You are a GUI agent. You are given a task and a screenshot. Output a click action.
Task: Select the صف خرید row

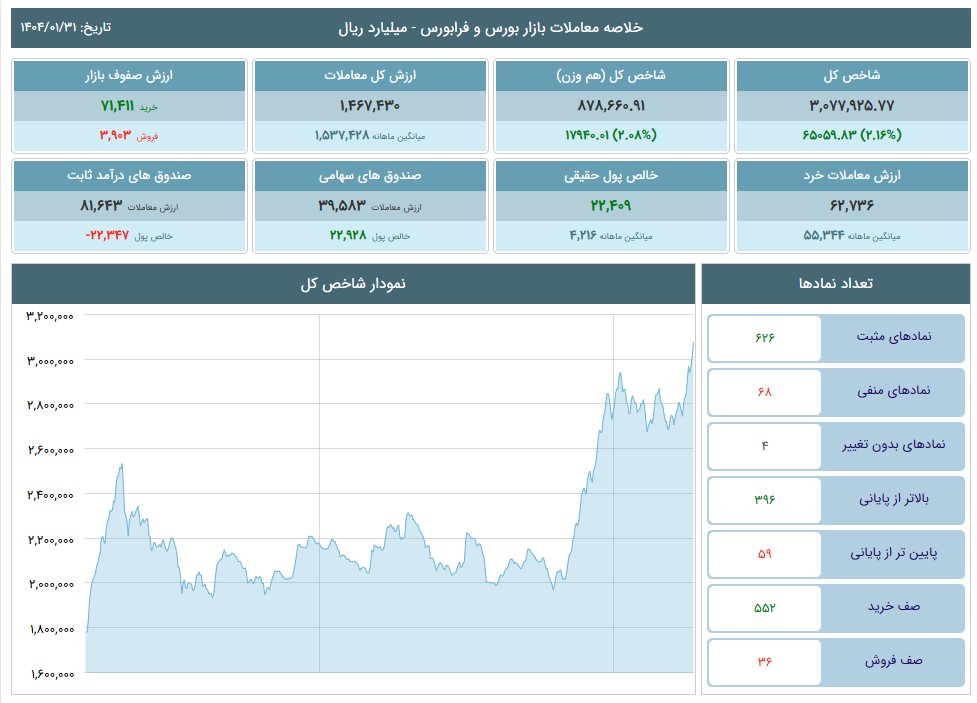pos(835,608)
